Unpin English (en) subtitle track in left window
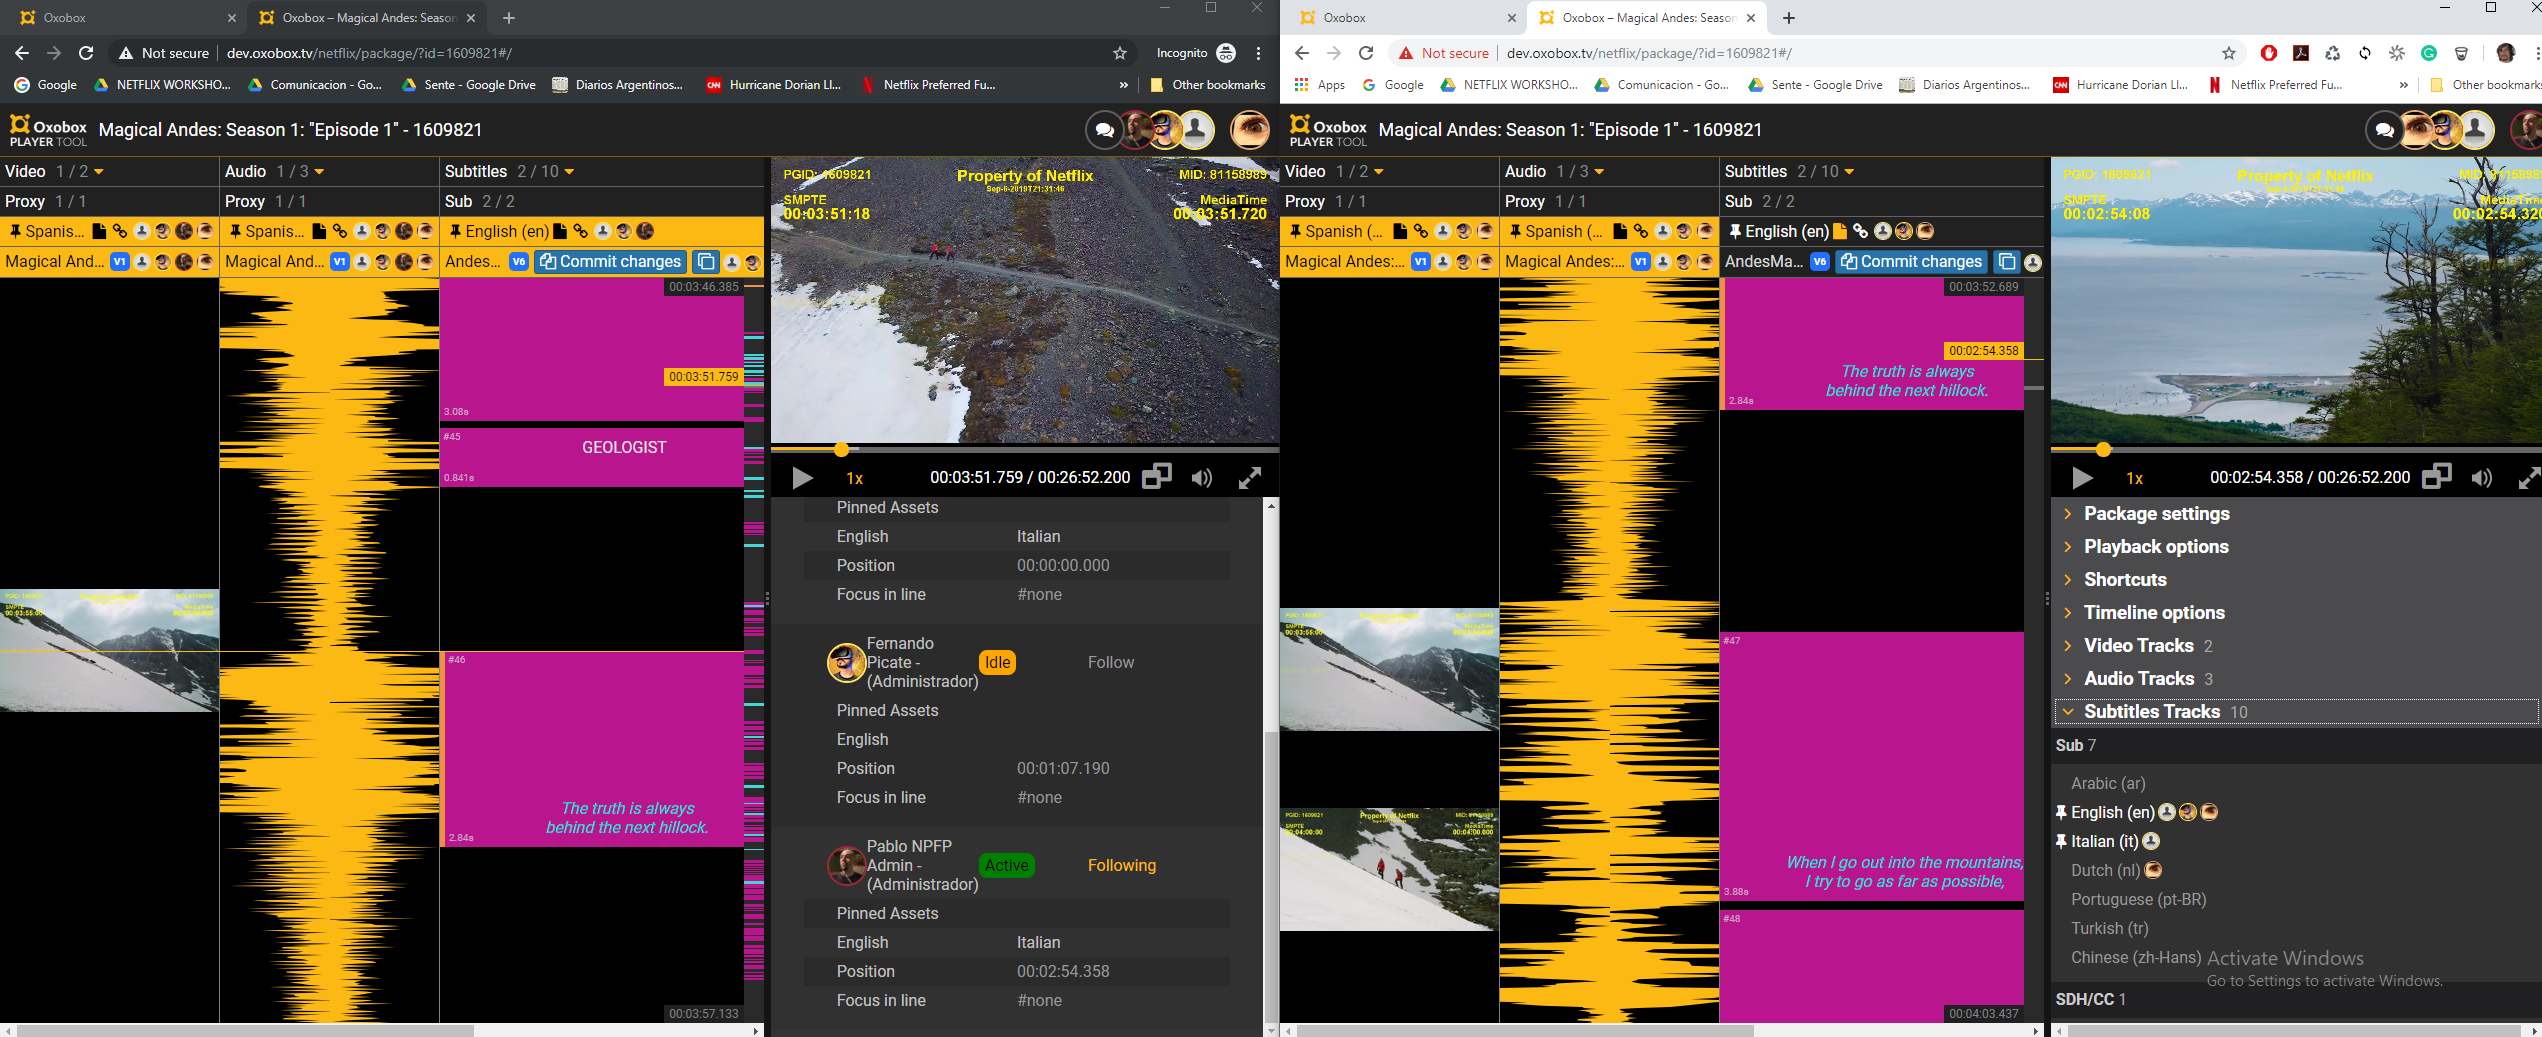This screenshot has height=1037, width=2542. point(455,231)
